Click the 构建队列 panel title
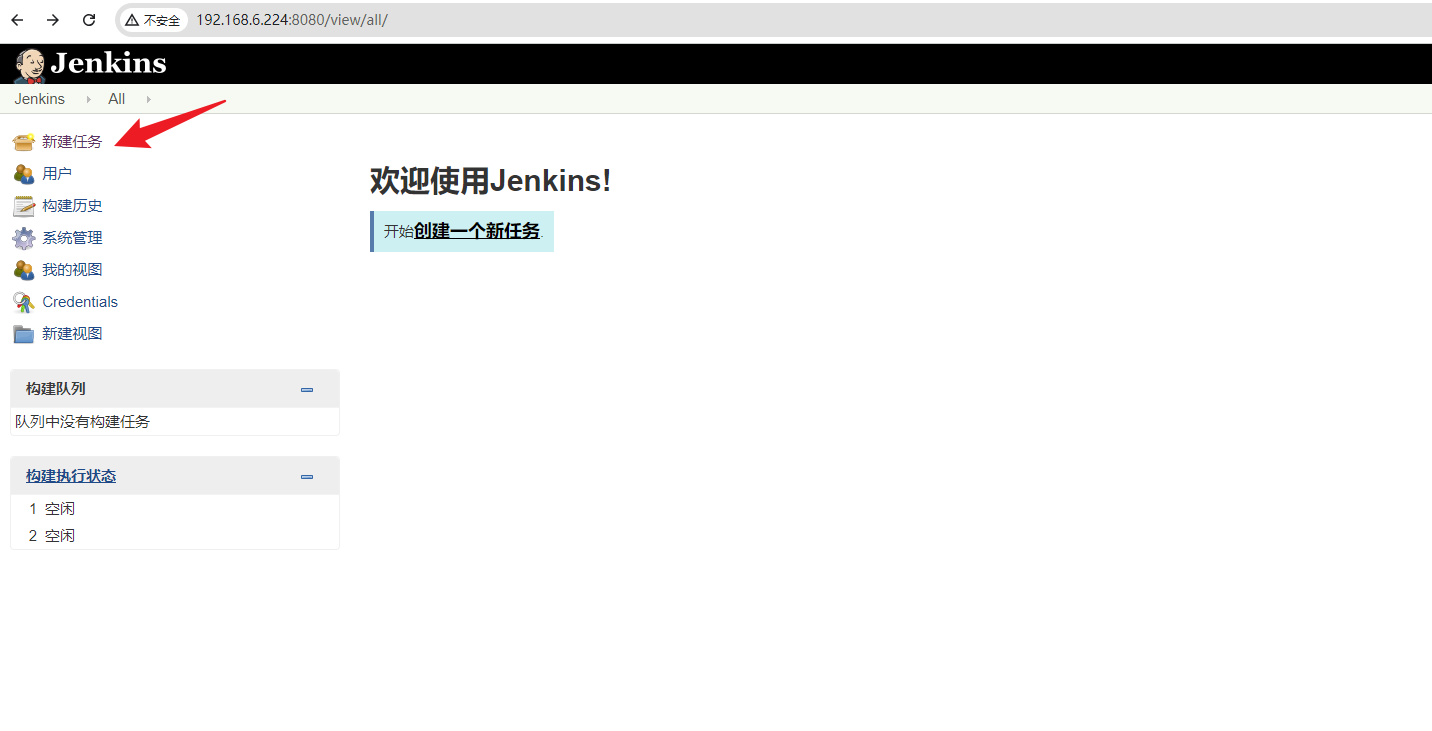Viewport: 1432px width, 731px height. (56, 389)
